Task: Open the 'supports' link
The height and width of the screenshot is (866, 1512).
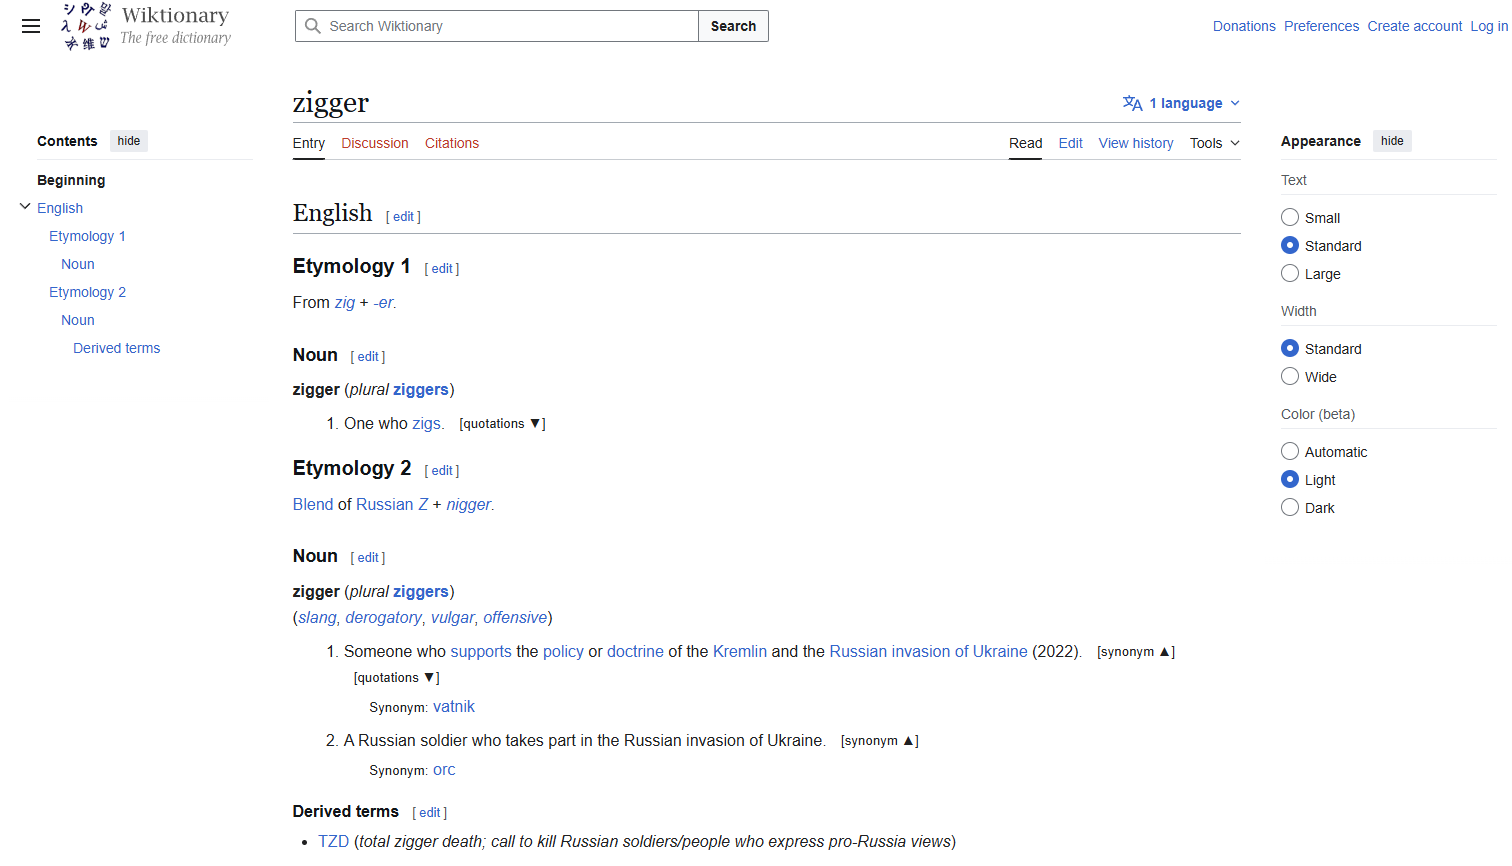Action: tap(481, 652)
